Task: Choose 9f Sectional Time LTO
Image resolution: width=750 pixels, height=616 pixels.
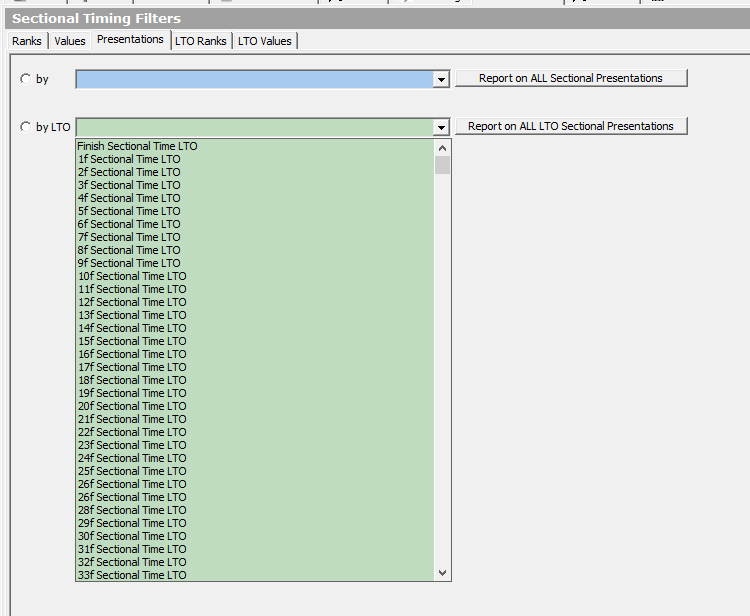Action: (255, 263)
